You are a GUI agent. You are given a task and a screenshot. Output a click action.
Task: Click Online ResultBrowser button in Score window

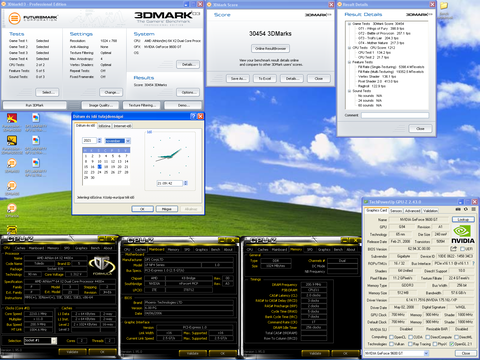(x=270, y=48)
